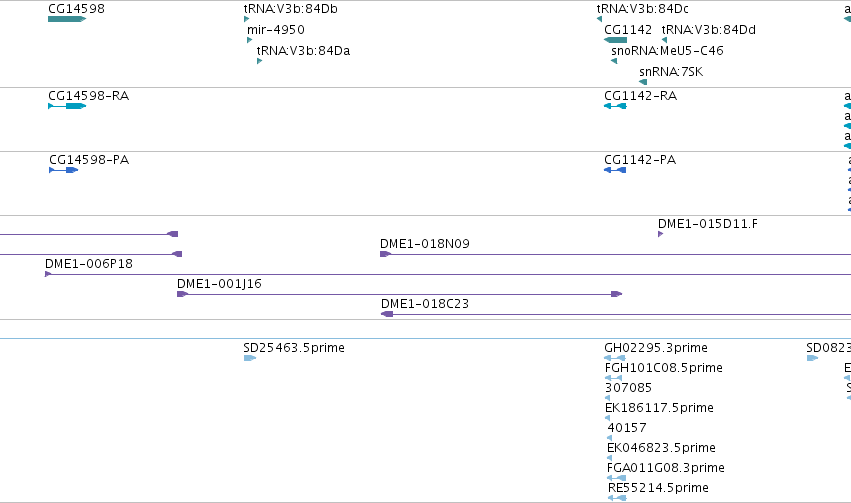The height and width of the screenshot is (503, 851).
Task: Select the SD25463.5prime label
Action: pos(294,348)
